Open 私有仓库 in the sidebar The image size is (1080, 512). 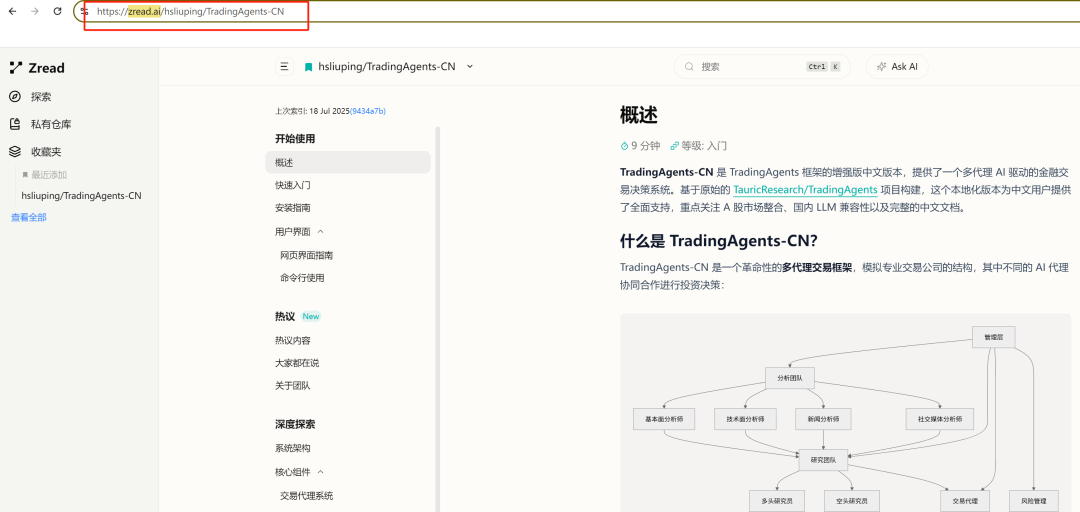pyautogui.click(x=51, y=125)
